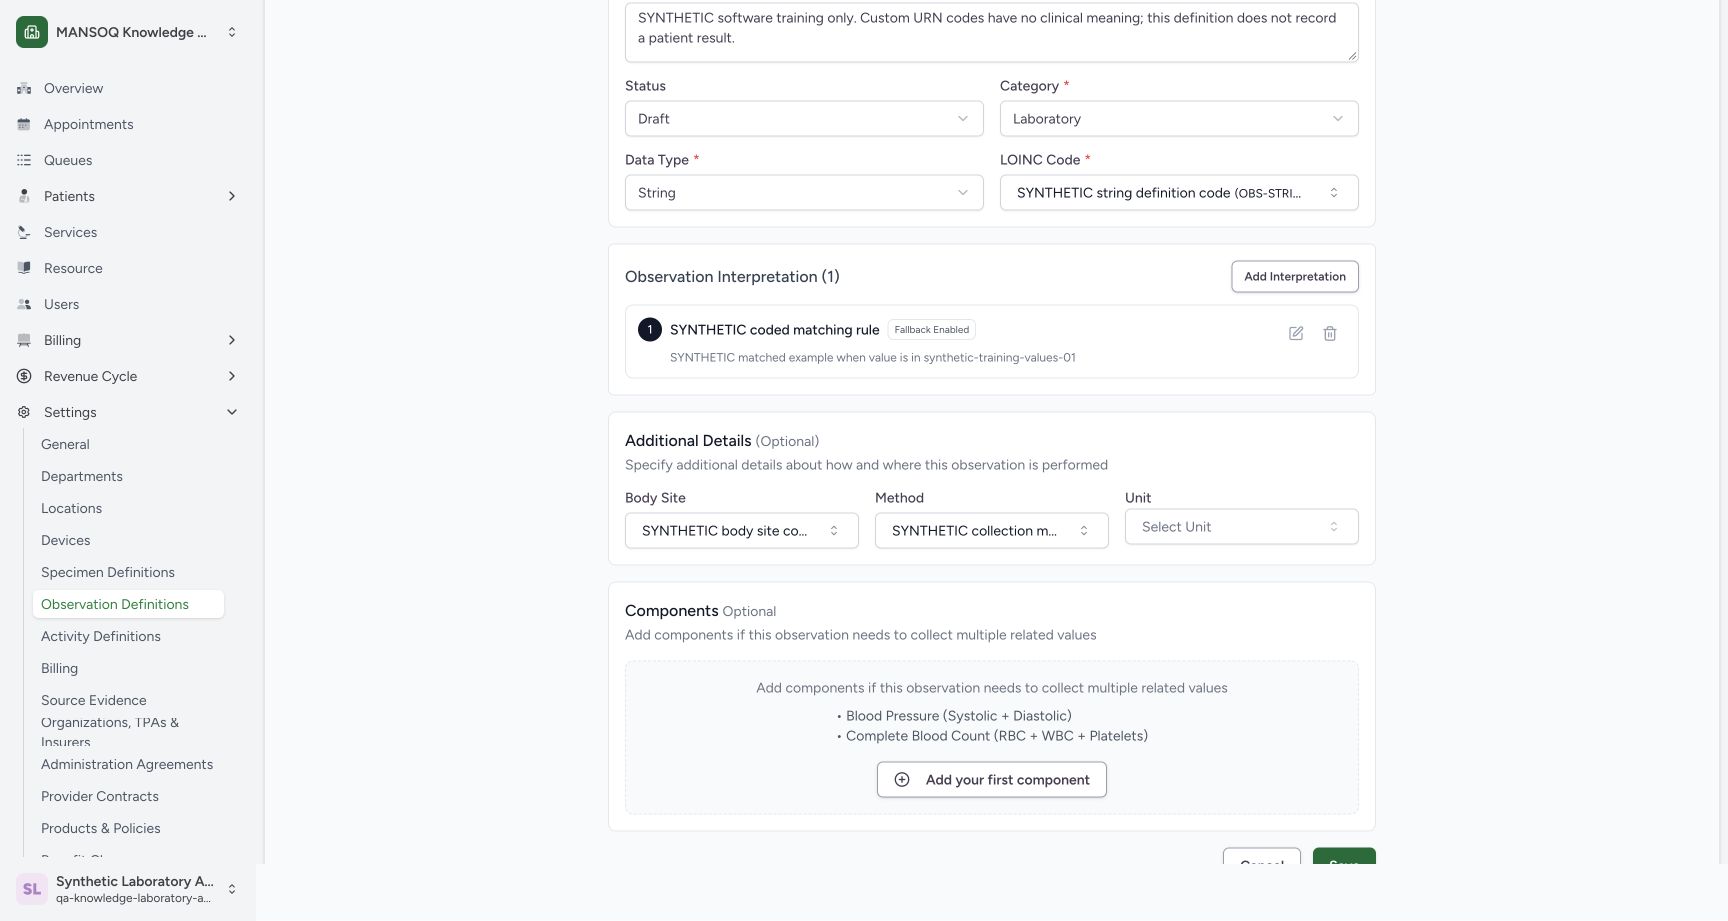
Task: Click the Queues list icon
Action: coord(24,160)
